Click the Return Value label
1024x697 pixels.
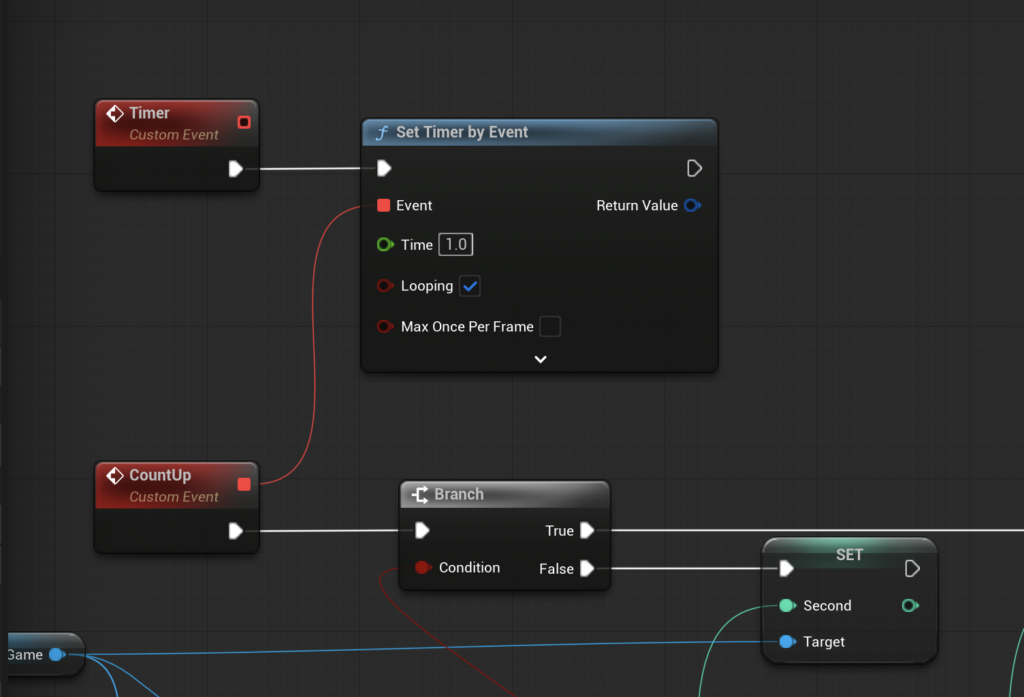click(x=637, y=206)
